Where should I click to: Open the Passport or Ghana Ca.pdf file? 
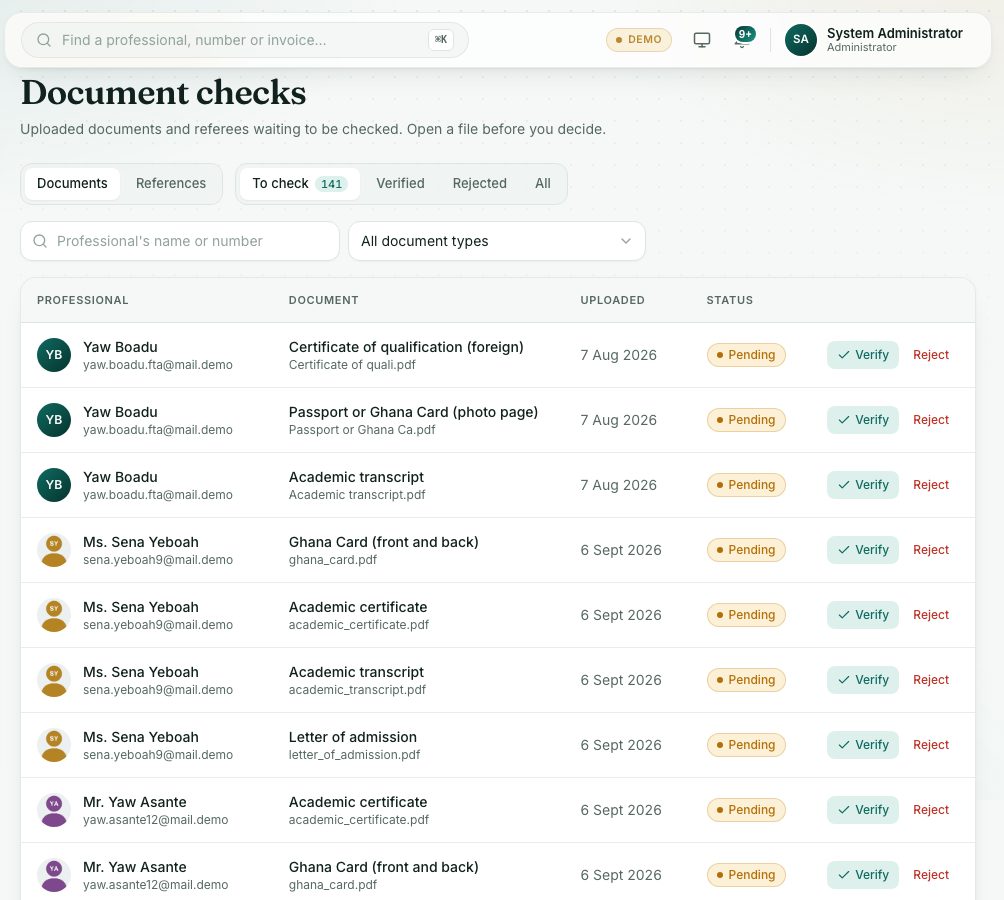[362, 430]
